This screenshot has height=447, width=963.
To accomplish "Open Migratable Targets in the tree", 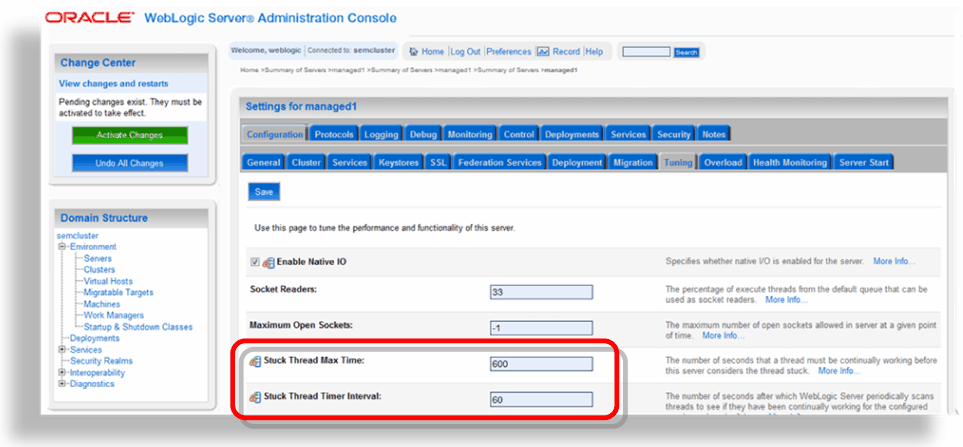I will [x=119, y=292].
